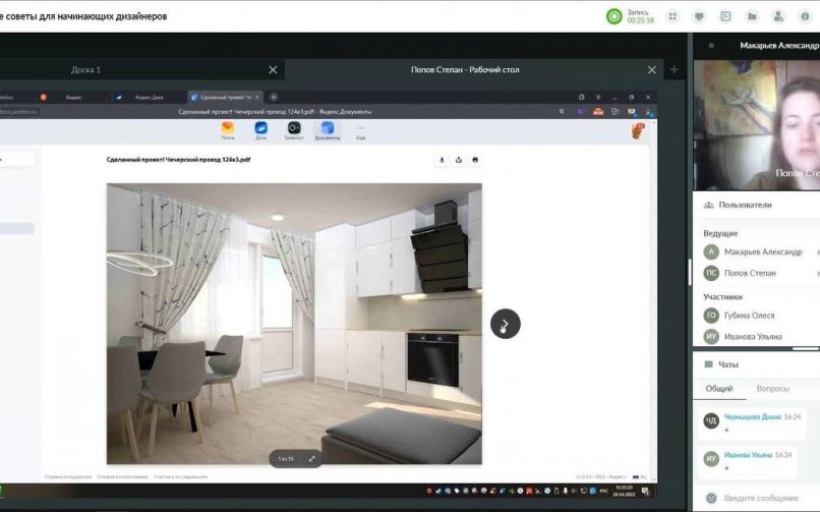Click Чернышова Диана name in chat

tap(752, 417)
